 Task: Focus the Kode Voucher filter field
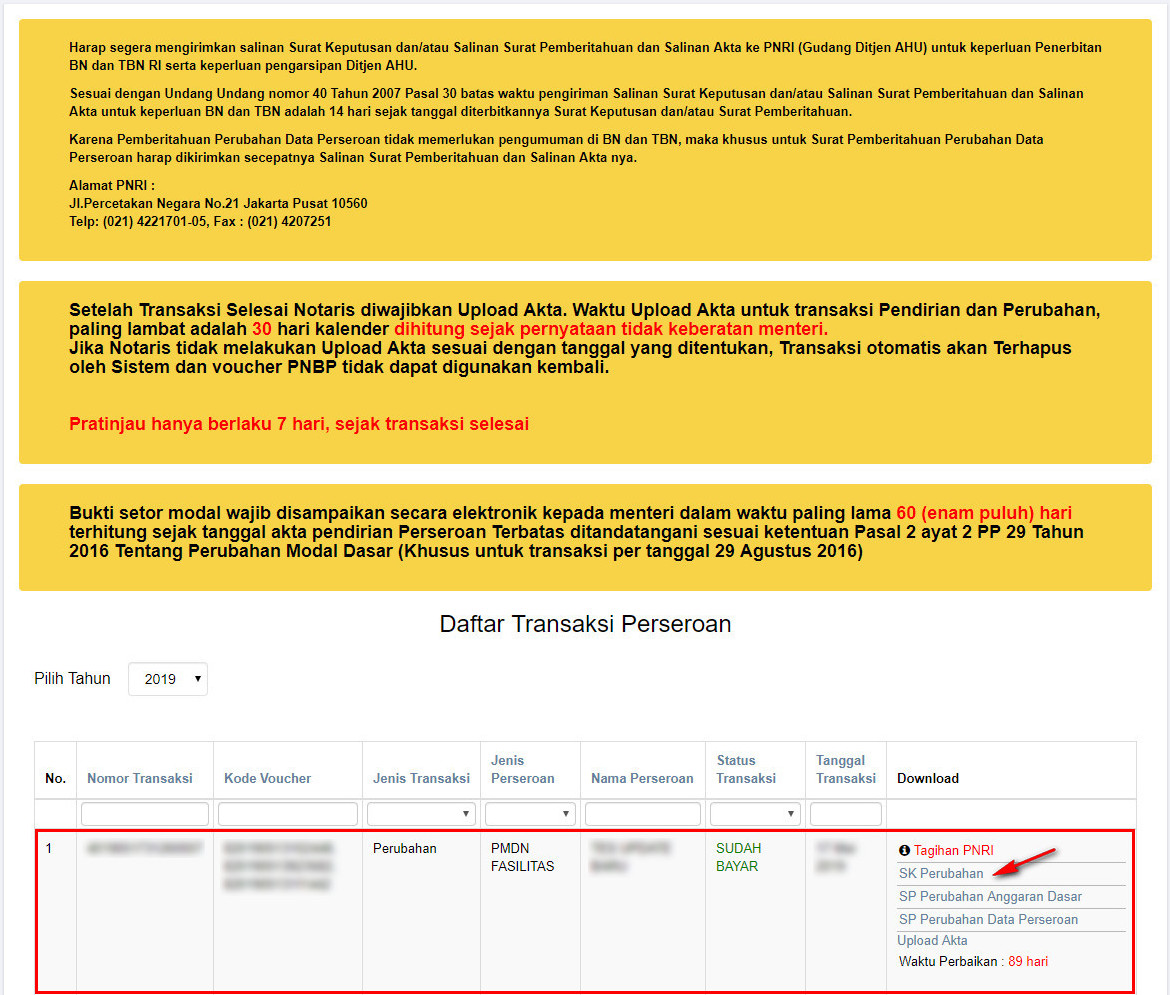288,814
